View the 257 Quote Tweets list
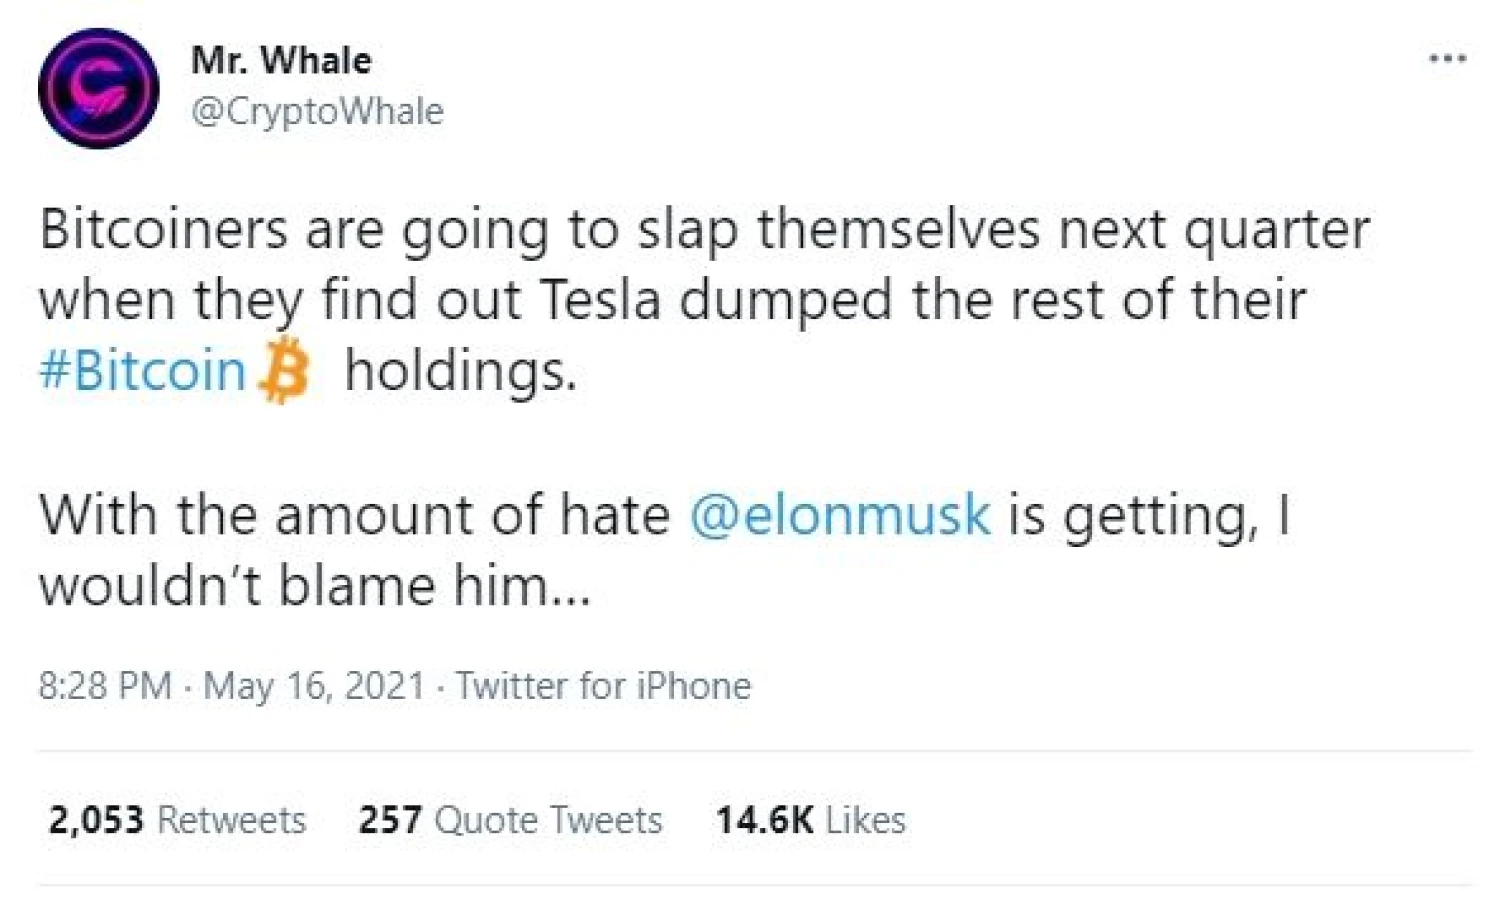 coord(510,820)
